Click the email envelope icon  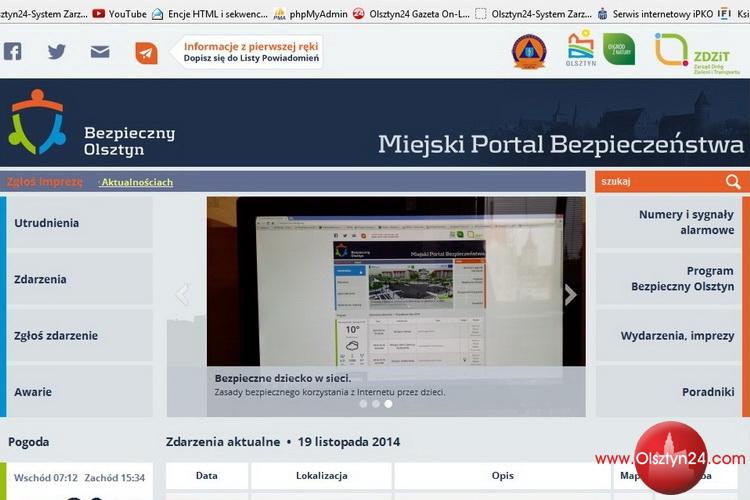(x=100, y=51)
